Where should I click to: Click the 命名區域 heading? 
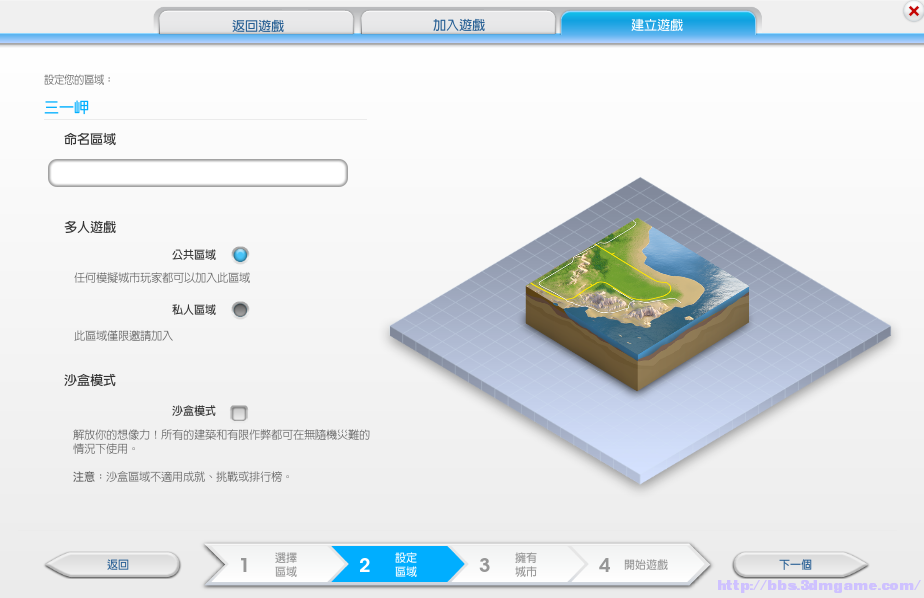click(x=90, y=139)
